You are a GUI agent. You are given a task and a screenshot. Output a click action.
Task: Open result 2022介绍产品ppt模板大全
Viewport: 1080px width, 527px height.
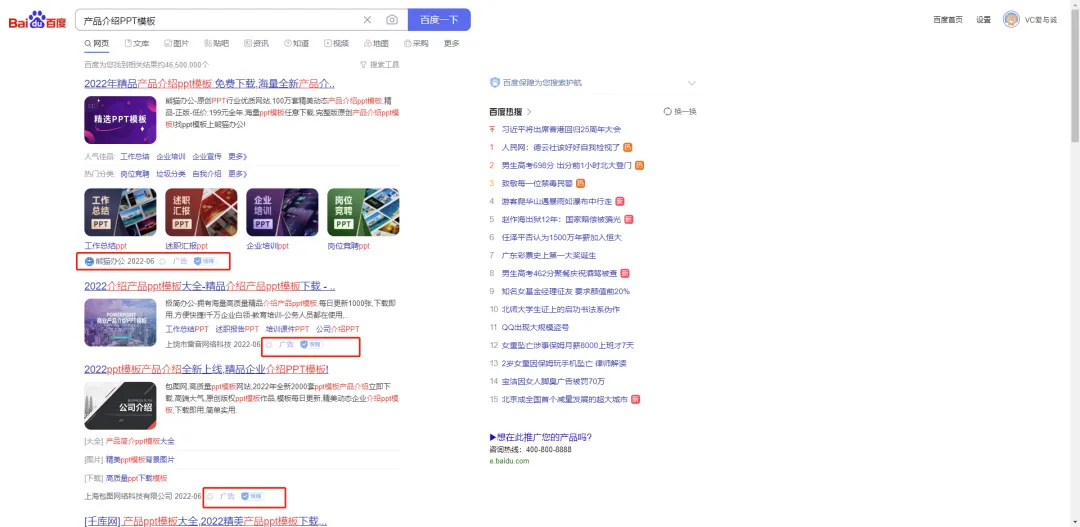point(209,286)
